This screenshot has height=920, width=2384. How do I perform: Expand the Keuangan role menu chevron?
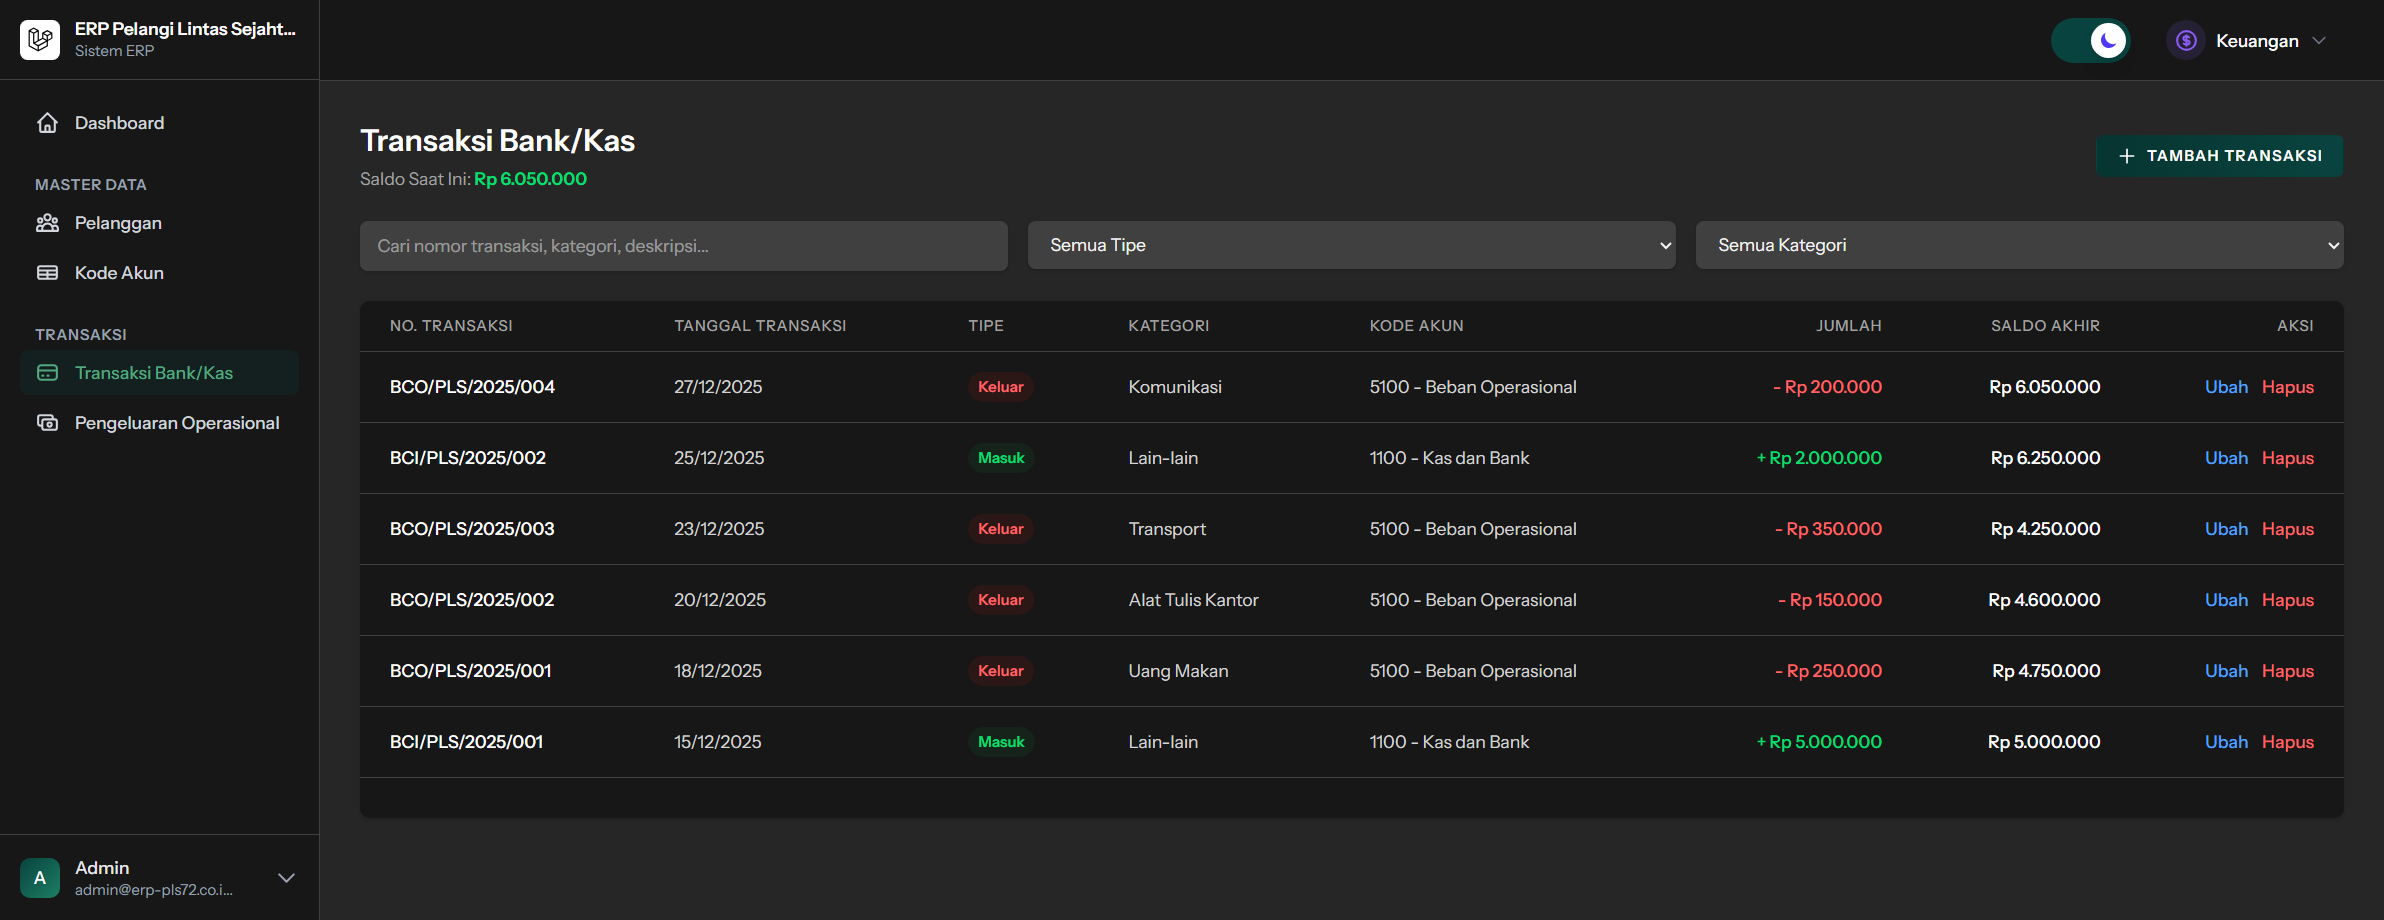[x=2320, y=41]
